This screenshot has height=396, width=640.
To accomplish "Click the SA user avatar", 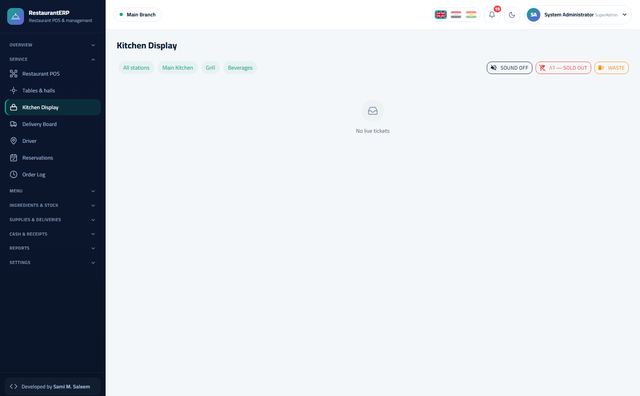I will click(x=533, y=15).
